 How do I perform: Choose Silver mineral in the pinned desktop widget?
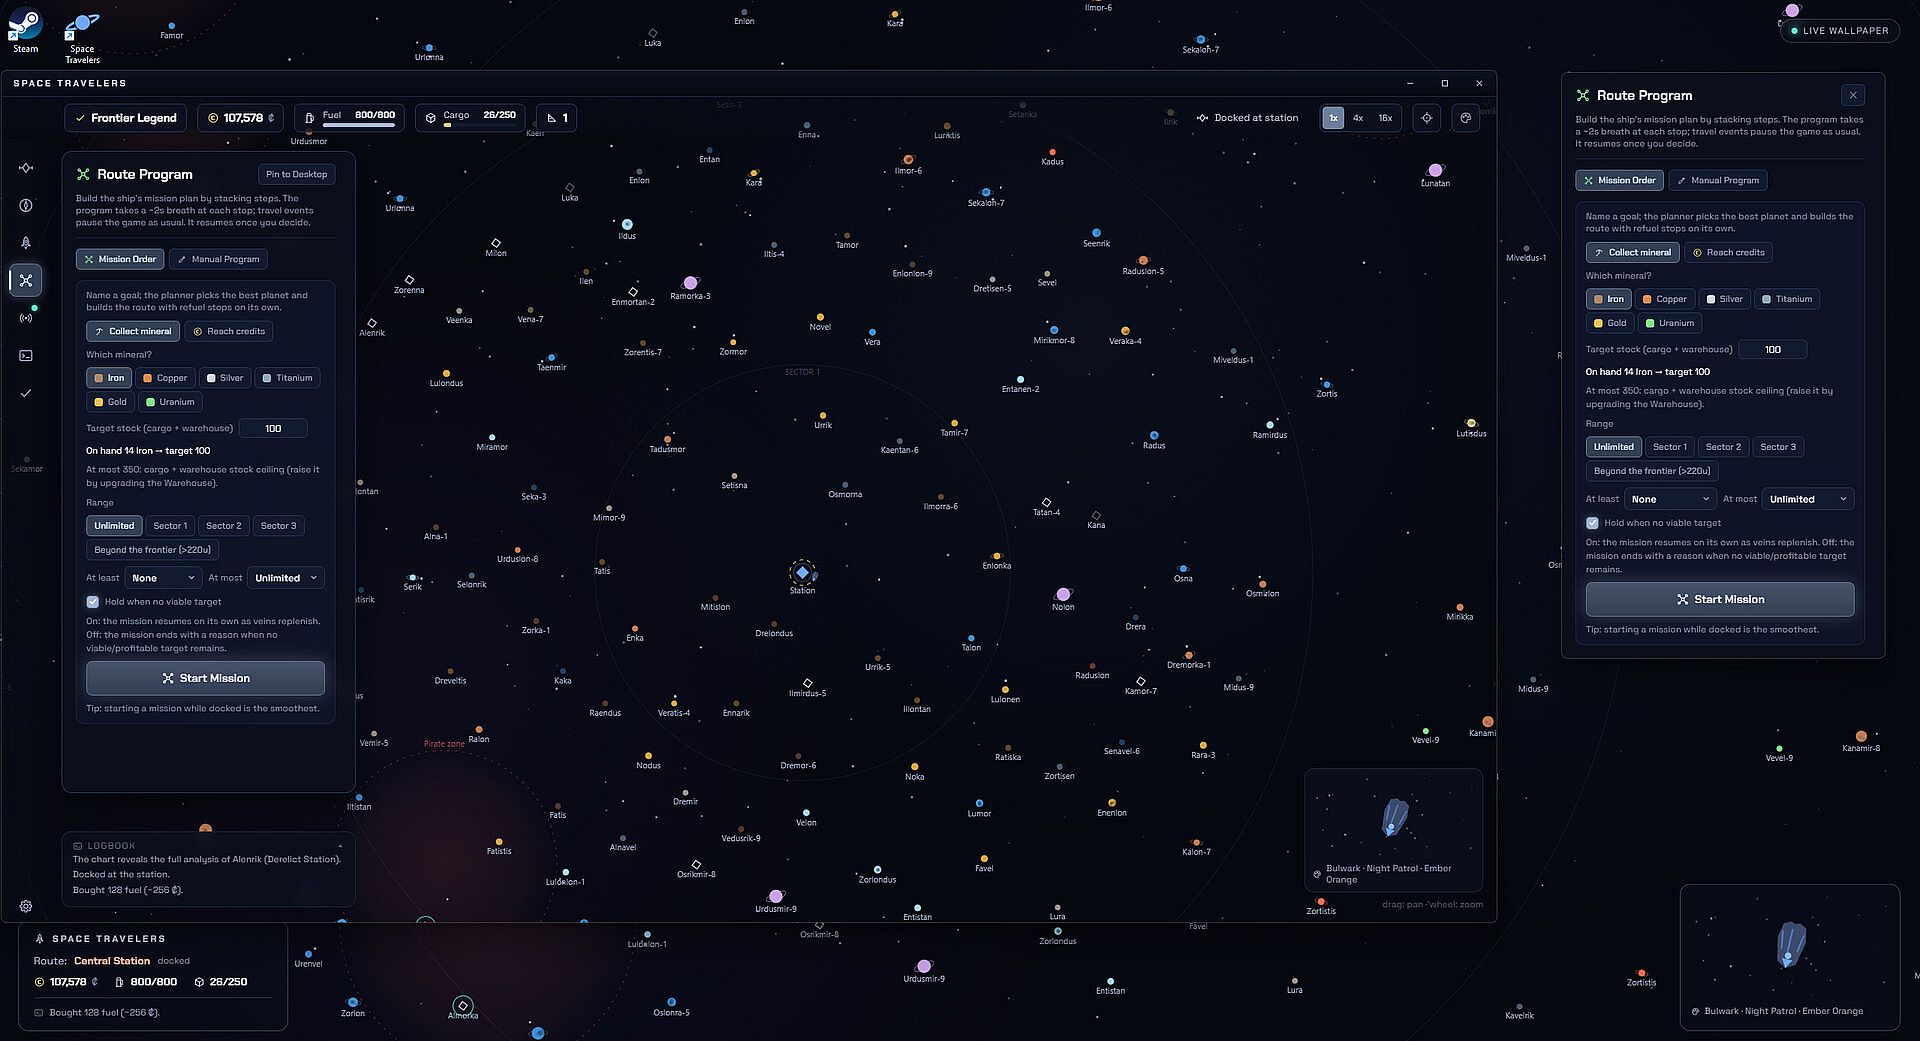(x=1725, y=299)
